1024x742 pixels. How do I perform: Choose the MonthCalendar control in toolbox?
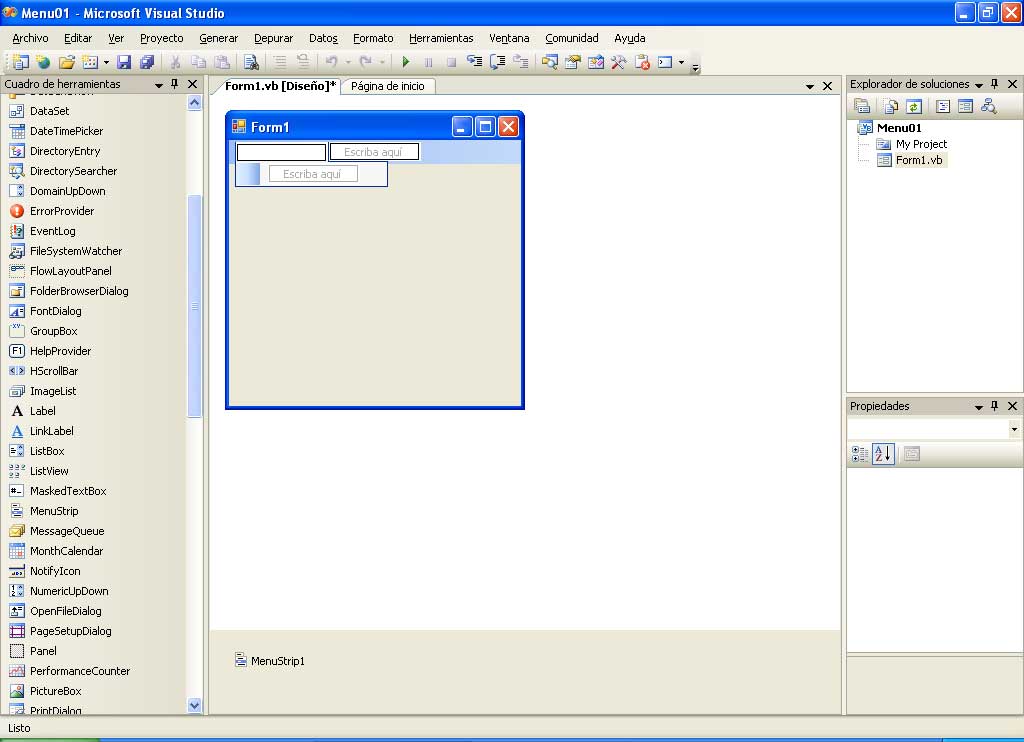tap(66, 551)
